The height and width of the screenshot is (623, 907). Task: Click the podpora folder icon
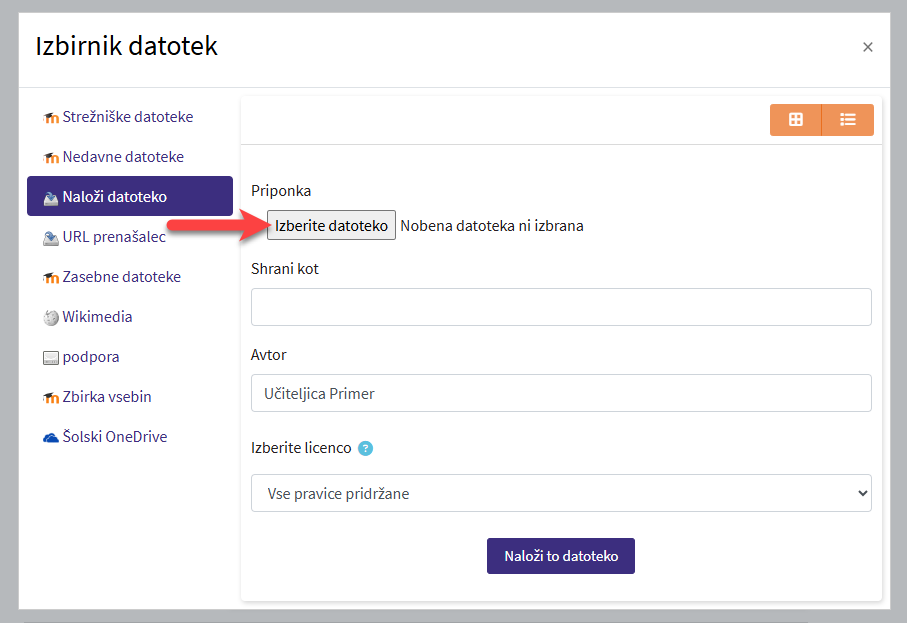tap(51, 358)
